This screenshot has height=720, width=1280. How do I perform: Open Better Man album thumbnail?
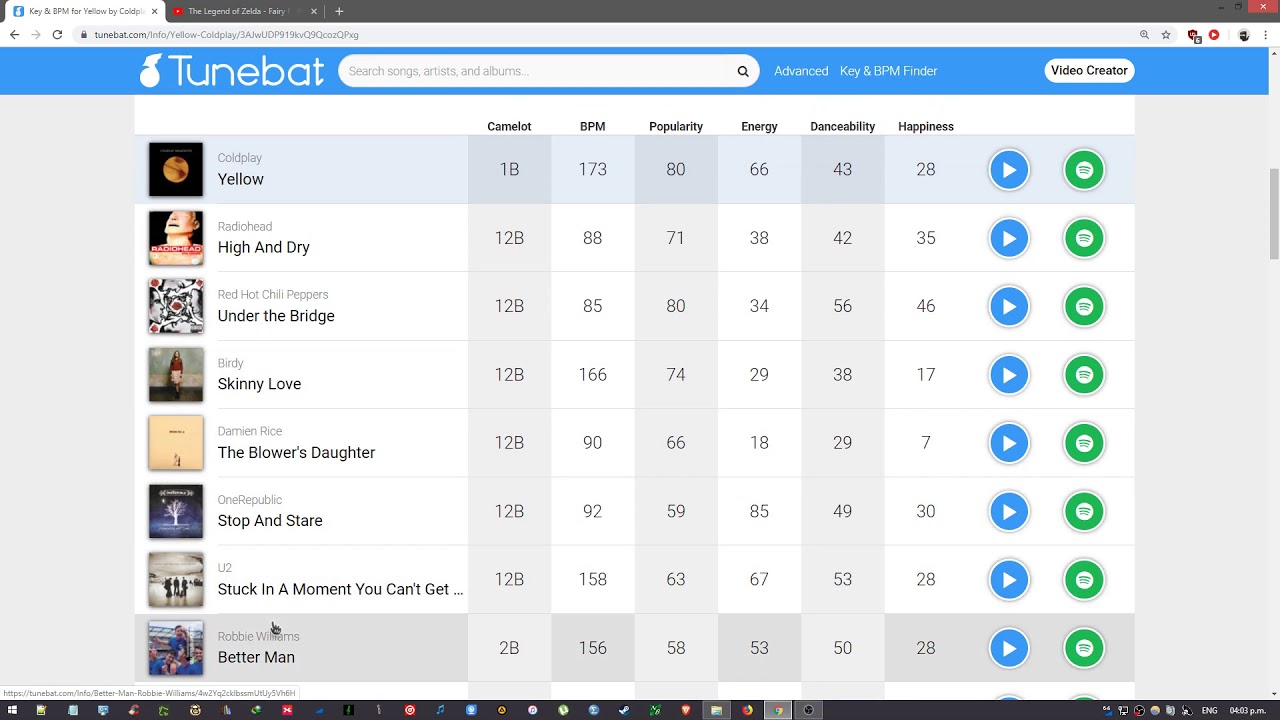coord(176,648)
